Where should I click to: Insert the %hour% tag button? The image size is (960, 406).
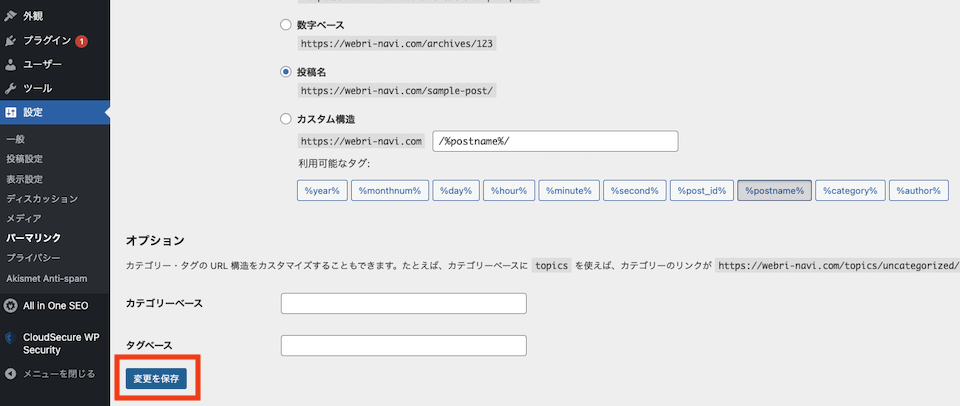point(509,190)
